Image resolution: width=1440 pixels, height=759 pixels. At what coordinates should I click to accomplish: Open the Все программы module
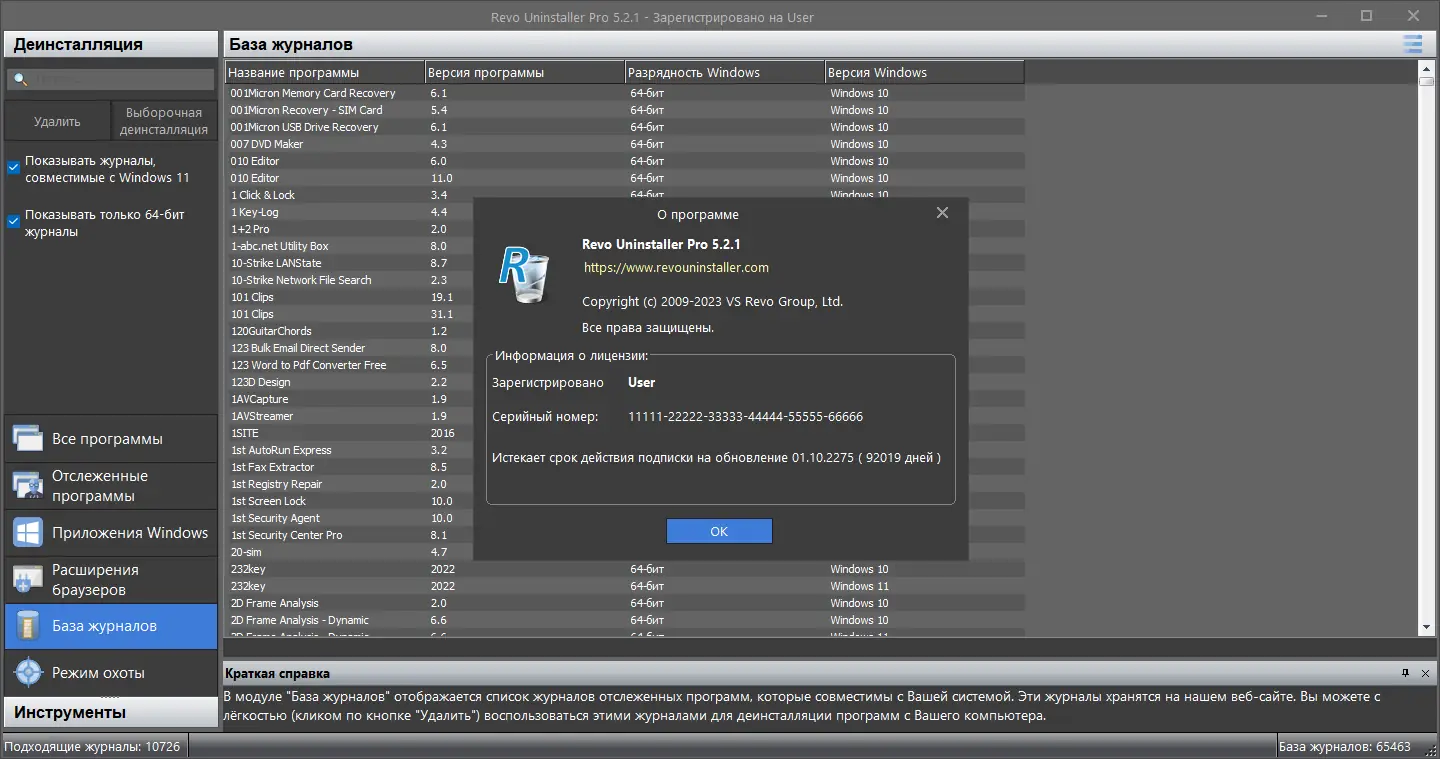point(111,439)
